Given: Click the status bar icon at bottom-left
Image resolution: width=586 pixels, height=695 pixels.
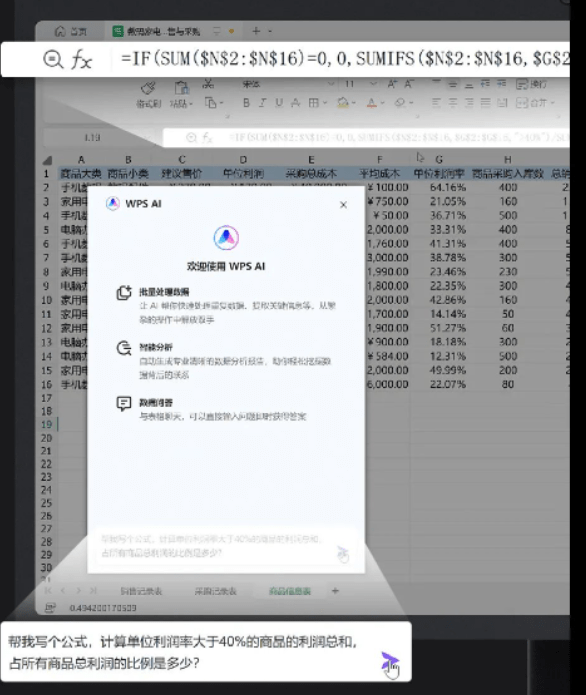Looking at the screenshot, I should click(x=50, y=608).
